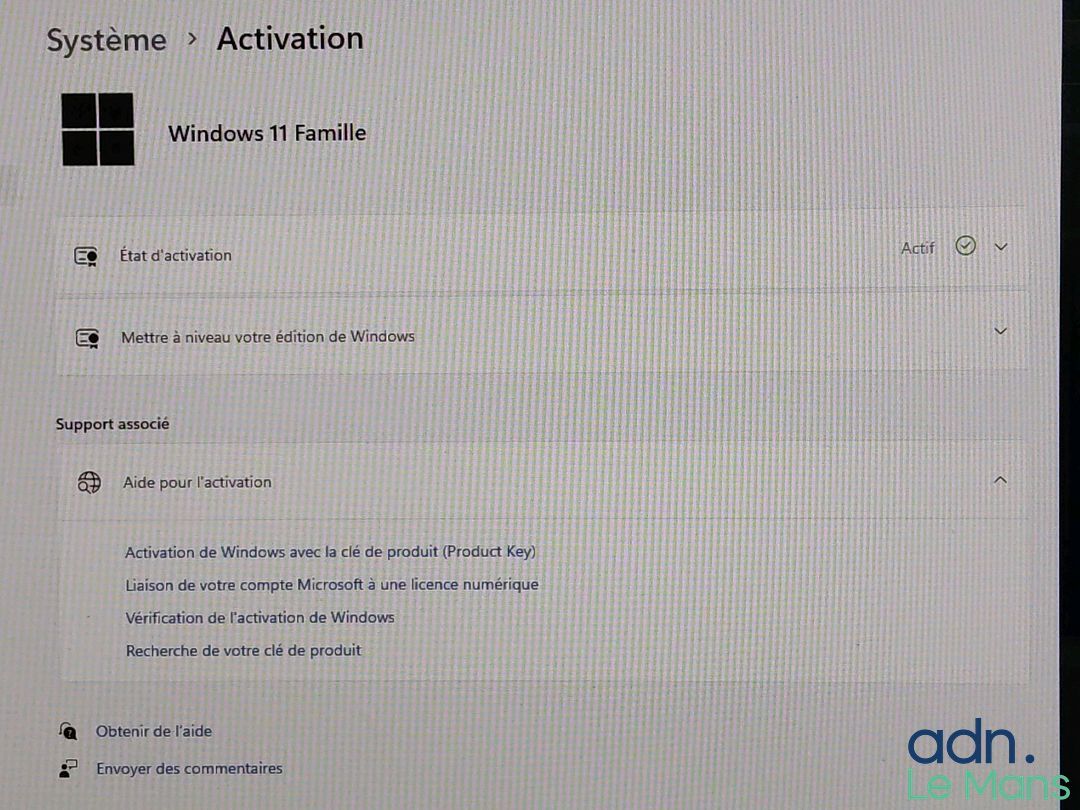This screenshot has width=1080, height=810.
Task: Go back to Système breadcrumb
Action: tap(107, 40)
